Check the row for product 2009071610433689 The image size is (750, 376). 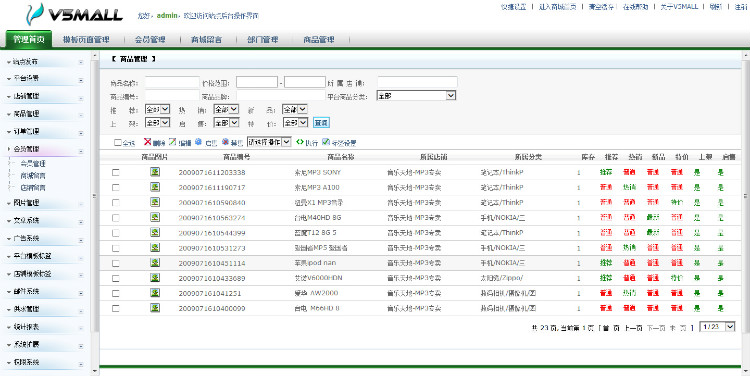coord(116,278)
